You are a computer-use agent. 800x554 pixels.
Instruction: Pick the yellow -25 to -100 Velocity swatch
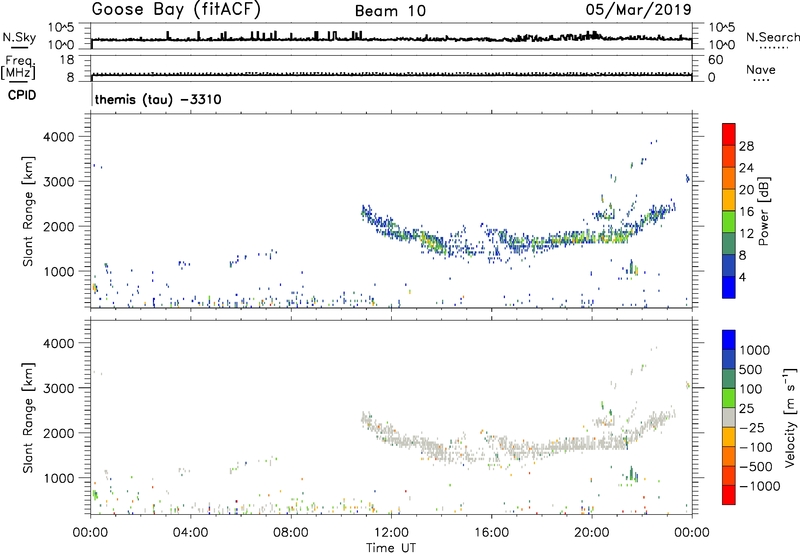pos(729,437)
